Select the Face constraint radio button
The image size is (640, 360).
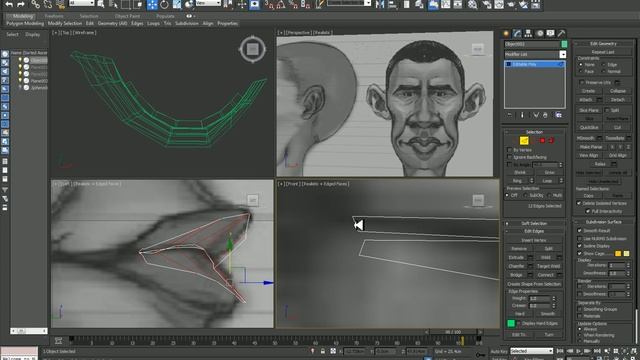tap(581, 71)
